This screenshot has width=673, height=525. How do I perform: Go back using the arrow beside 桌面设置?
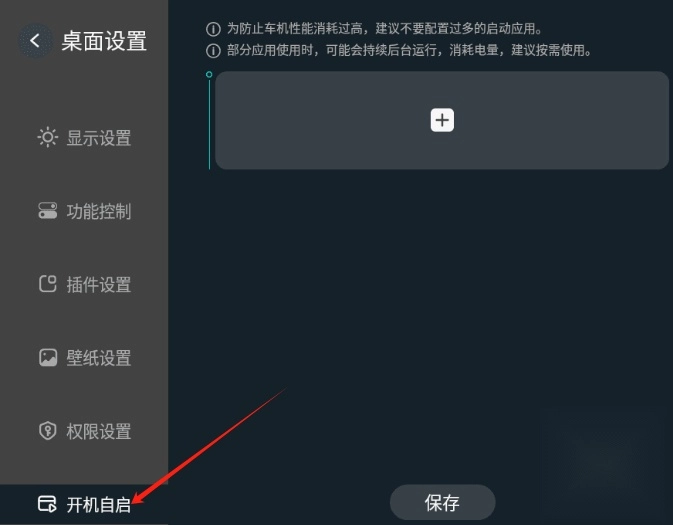[35, 41]
